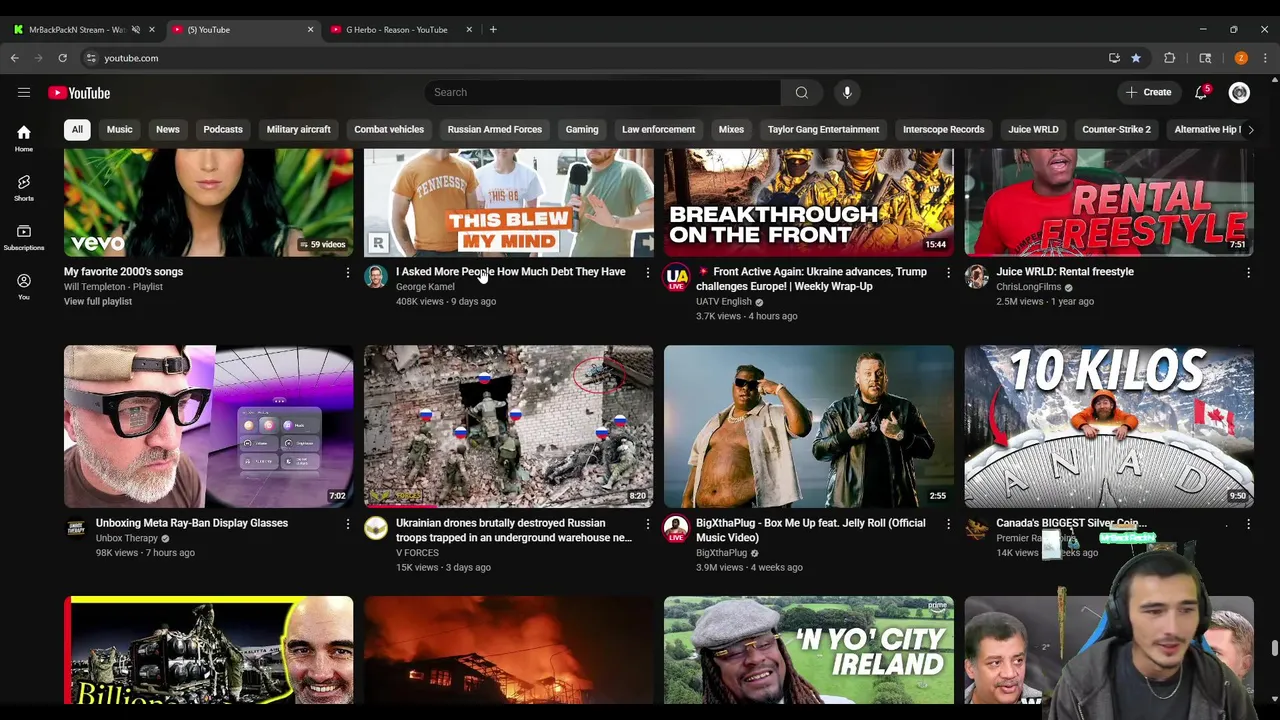Open a new browser tab
Screen dimensions: 1280x720
(493, 30)
